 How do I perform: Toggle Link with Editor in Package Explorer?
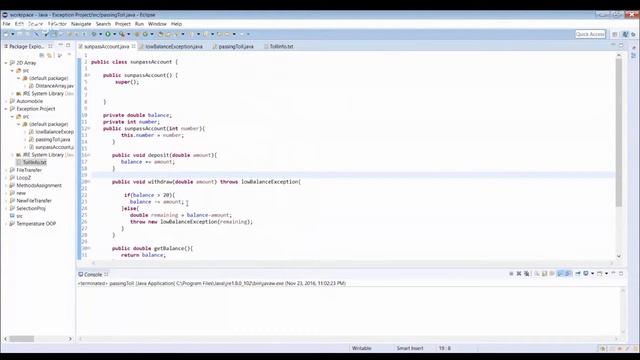[x=50, y=55]
